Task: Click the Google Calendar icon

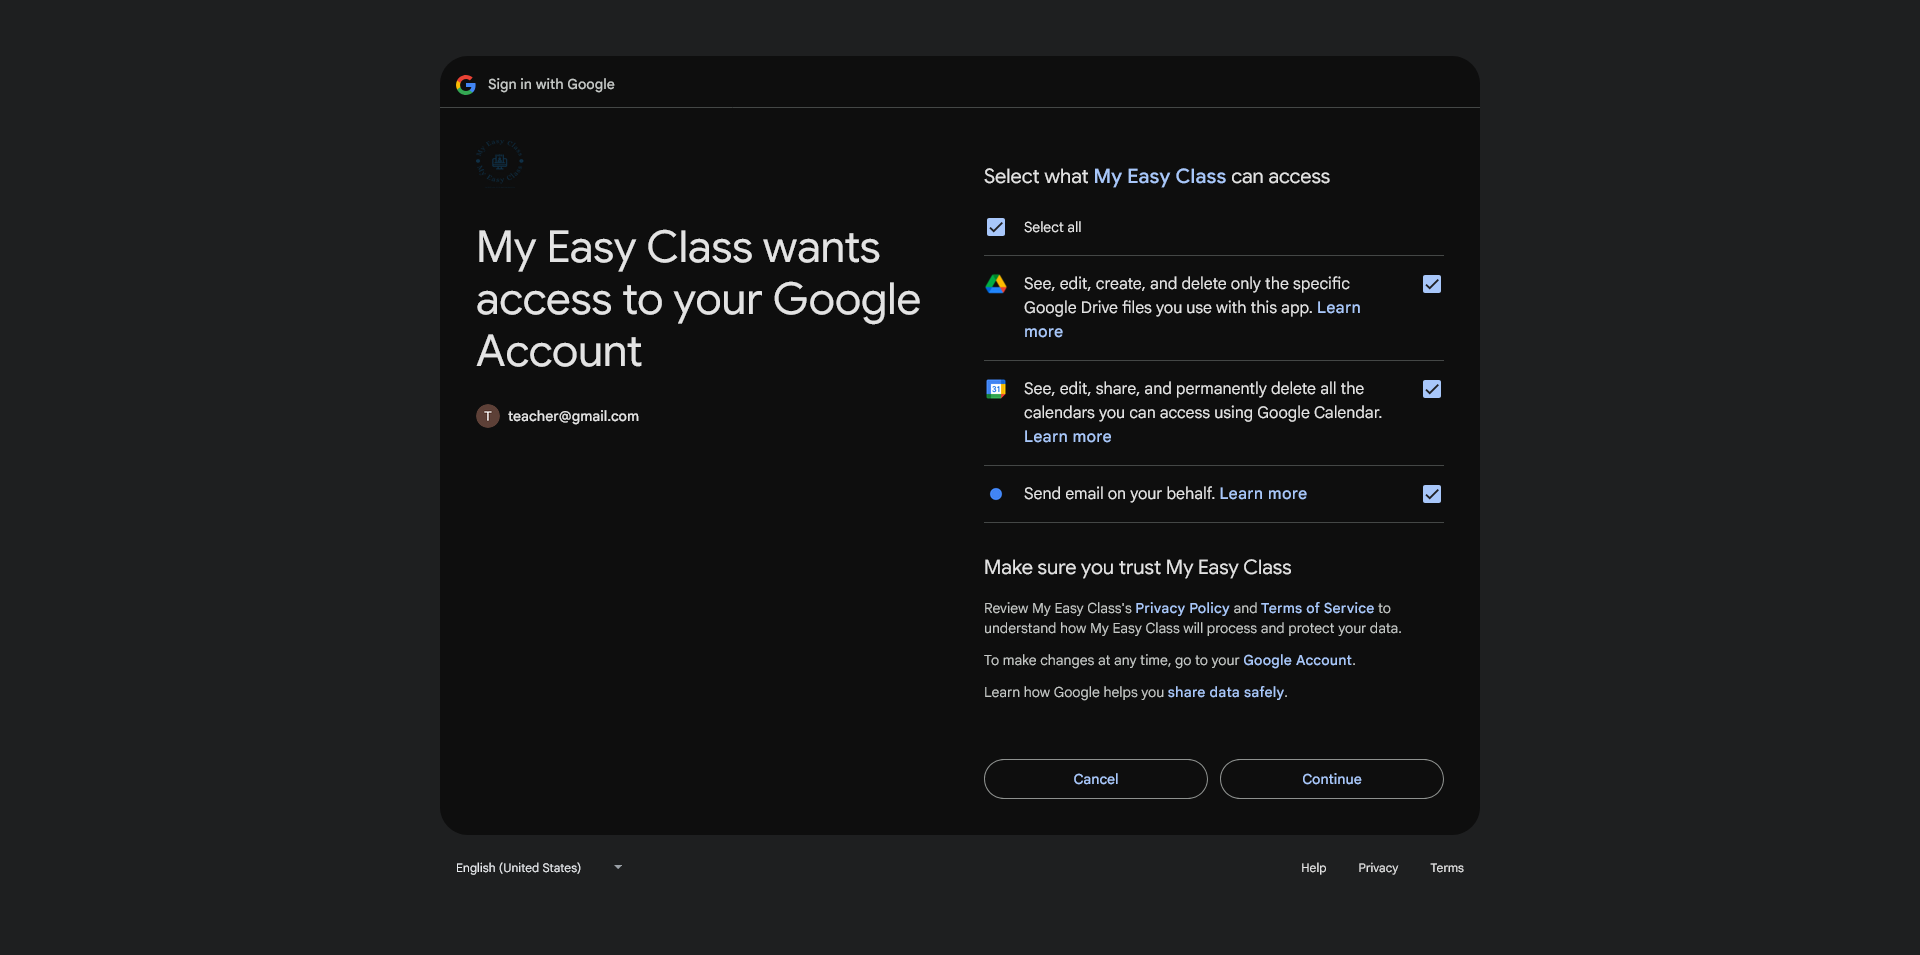Action: coord(996,389)
